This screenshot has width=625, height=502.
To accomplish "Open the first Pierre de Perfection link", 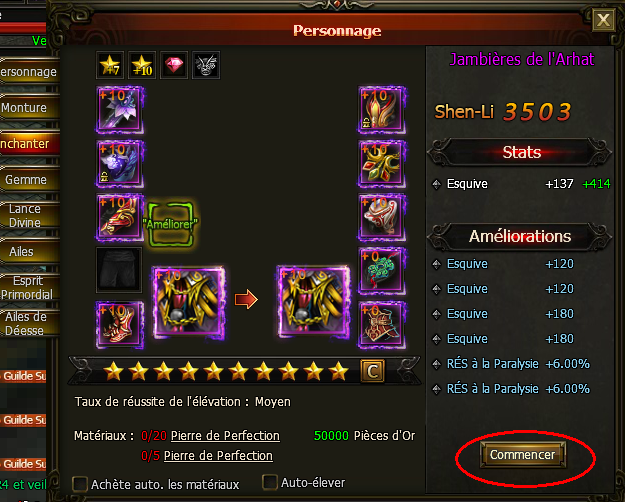I will 225,436.
